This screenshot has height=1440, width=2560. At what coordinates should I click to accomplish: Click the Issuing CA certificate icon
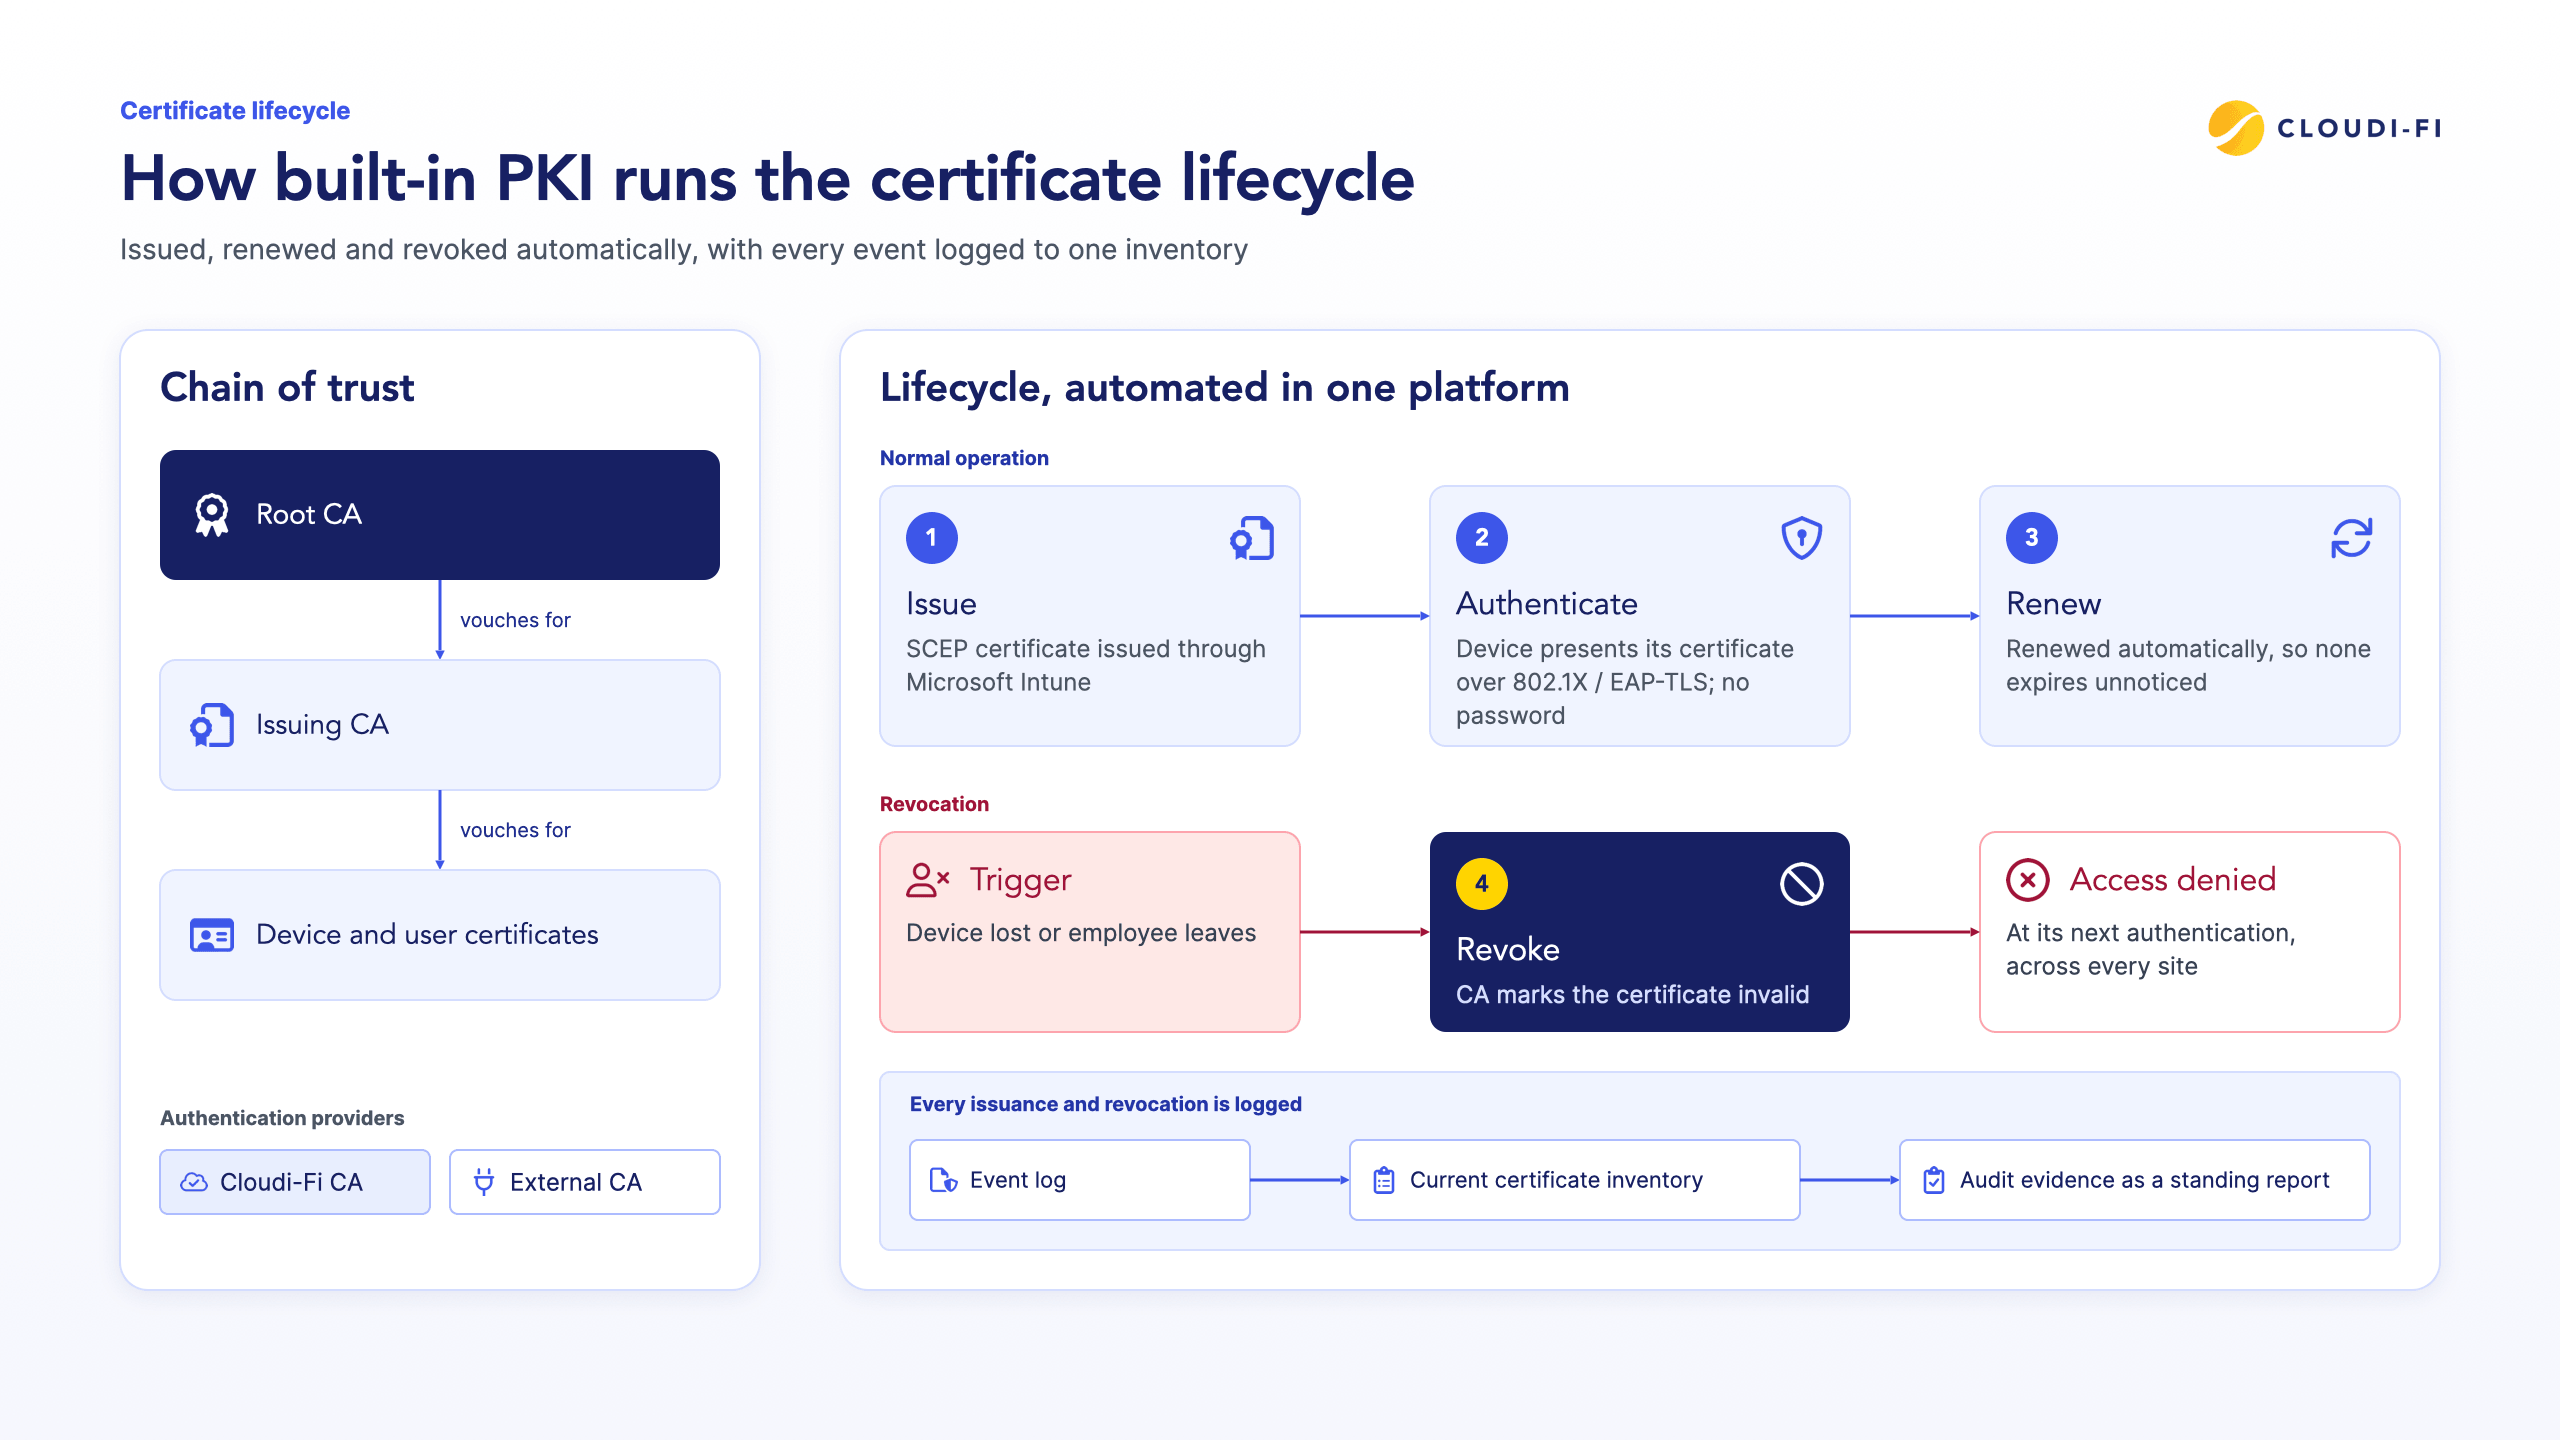coord(212,725)
